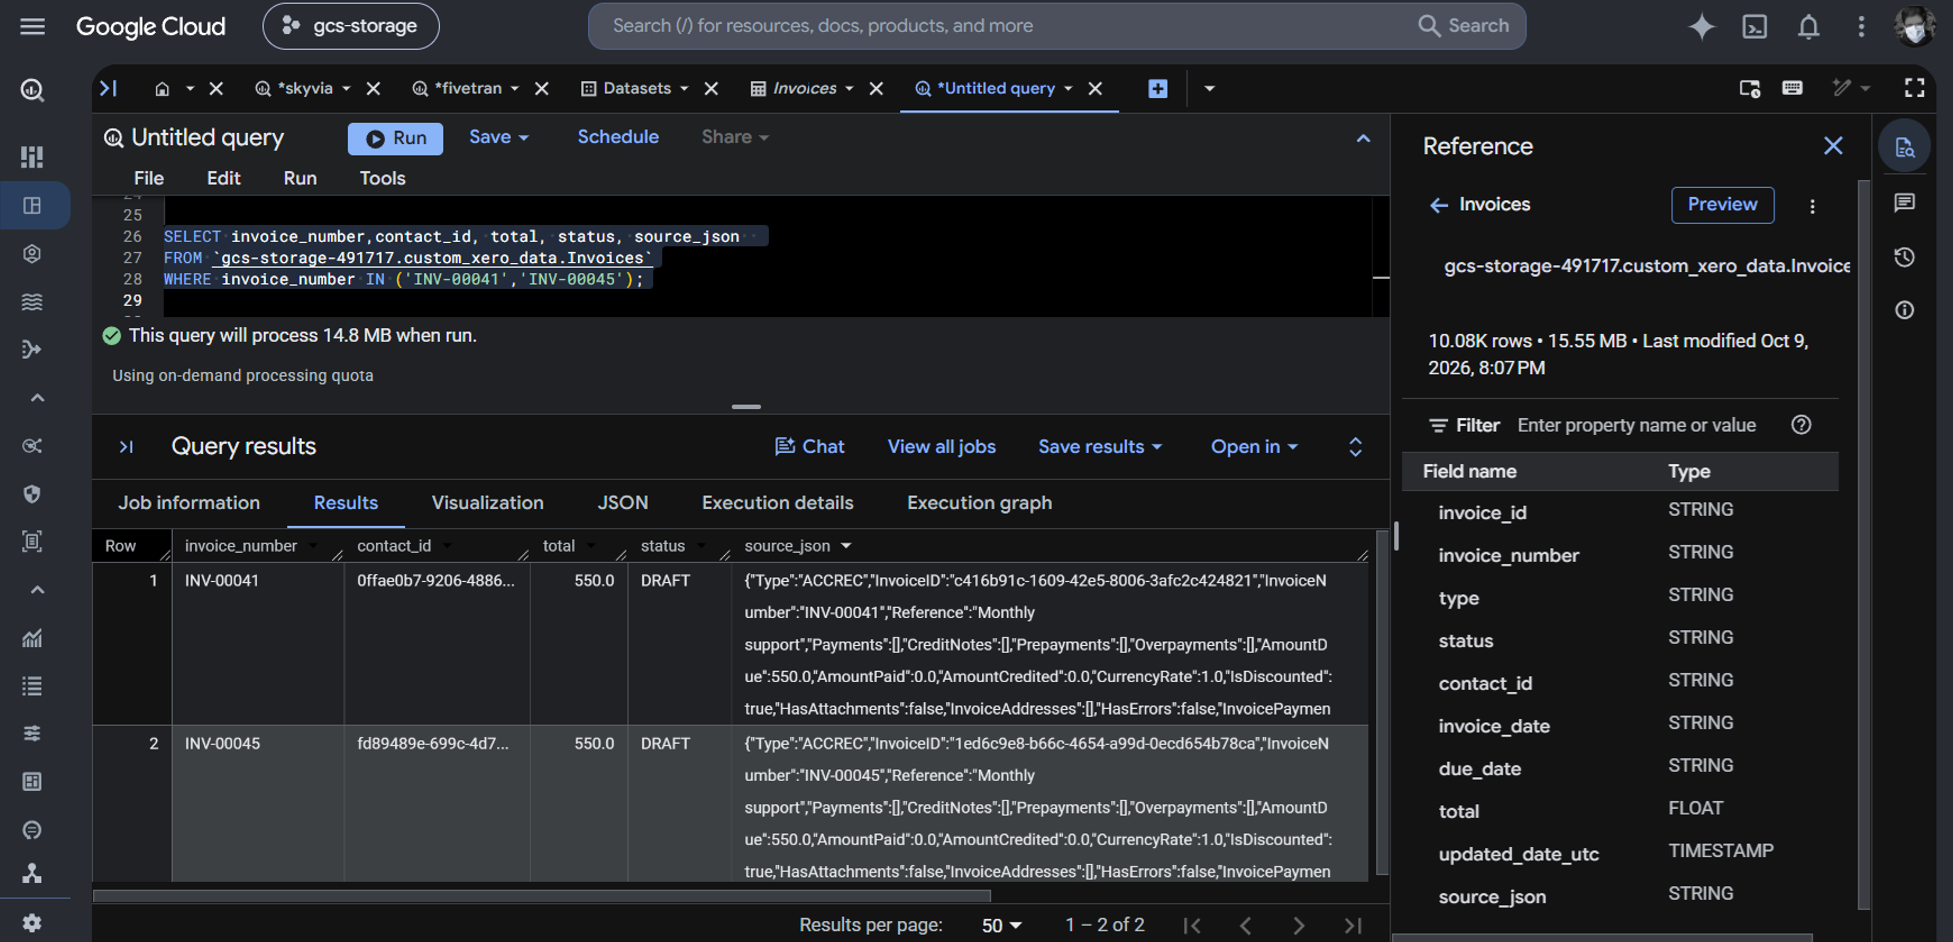The height and width of the screenshot is (942, 1953).
Task: Open the Tools menu
Action: 382,178
